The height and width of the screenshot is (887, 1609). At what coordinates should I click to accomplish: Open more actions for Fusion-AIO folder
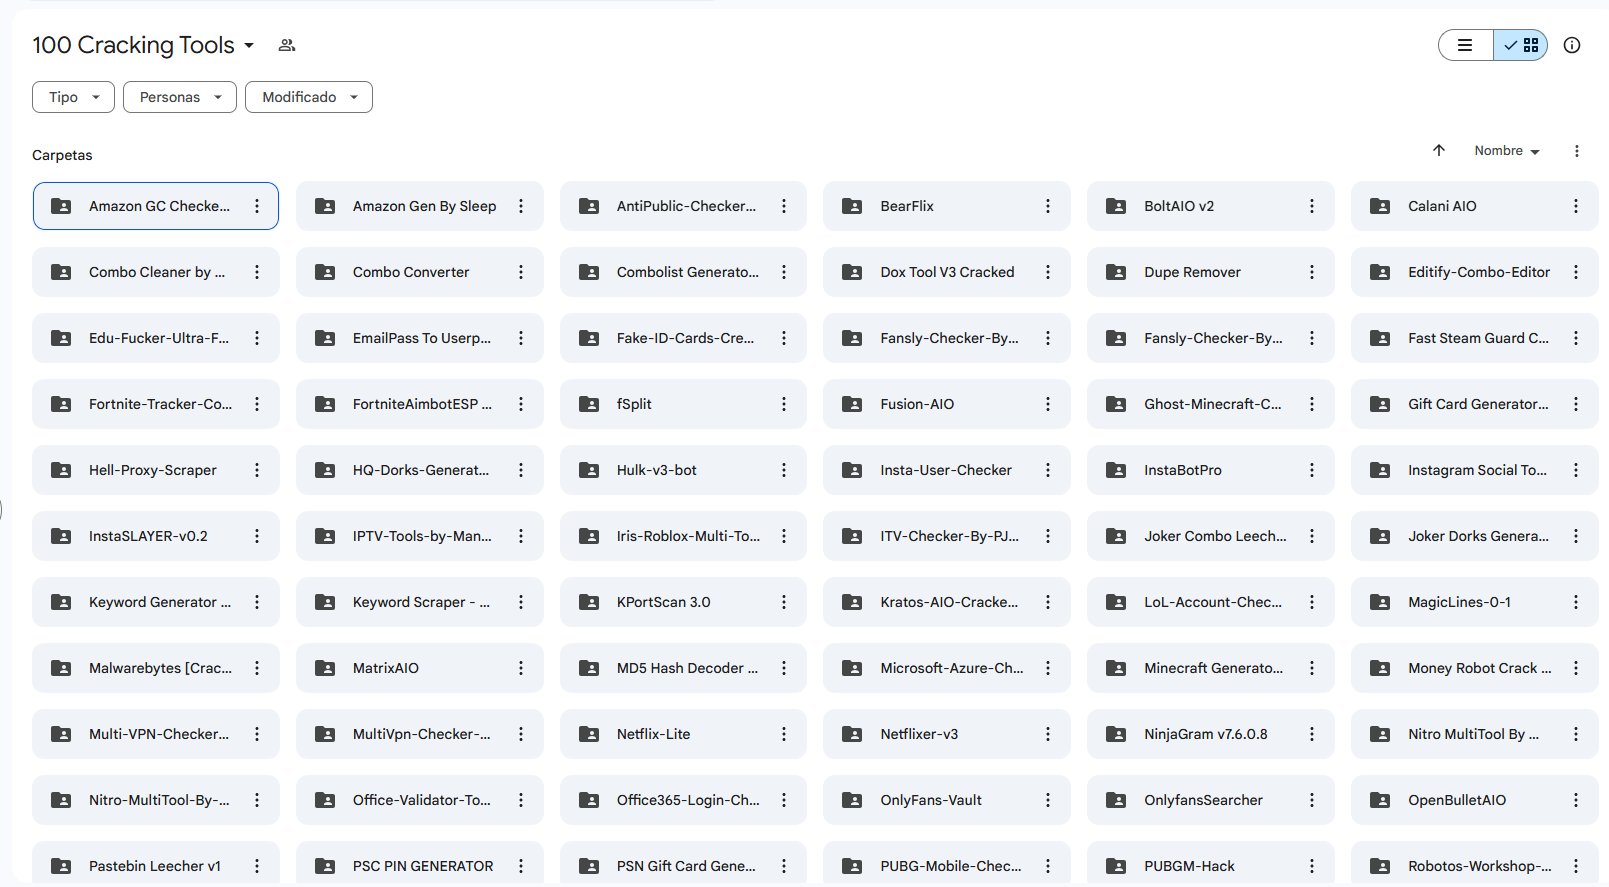pos(1048,404)
